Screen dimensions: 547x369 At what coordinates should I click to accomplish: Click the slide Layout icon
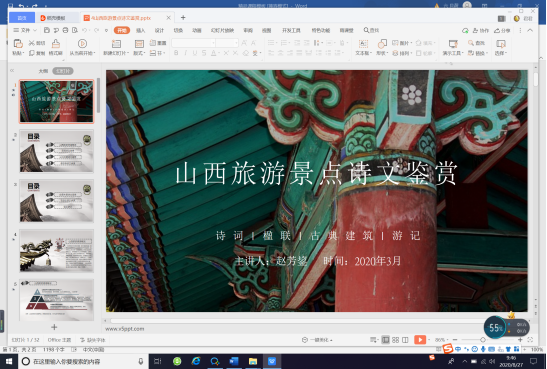tap(139, 44)
